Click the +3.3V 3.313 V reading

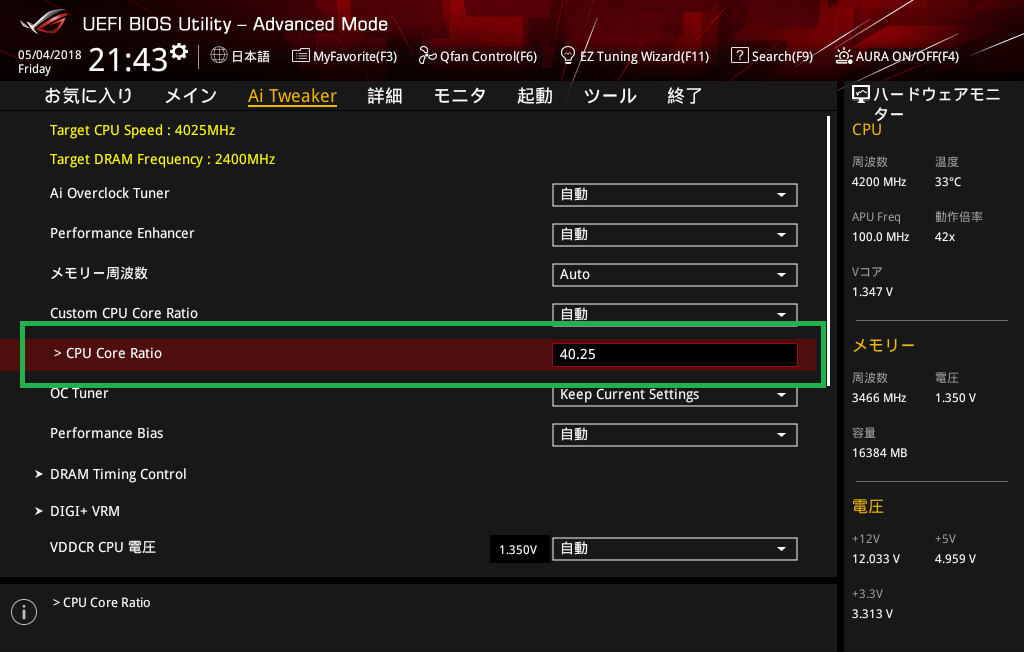[872, 613]
